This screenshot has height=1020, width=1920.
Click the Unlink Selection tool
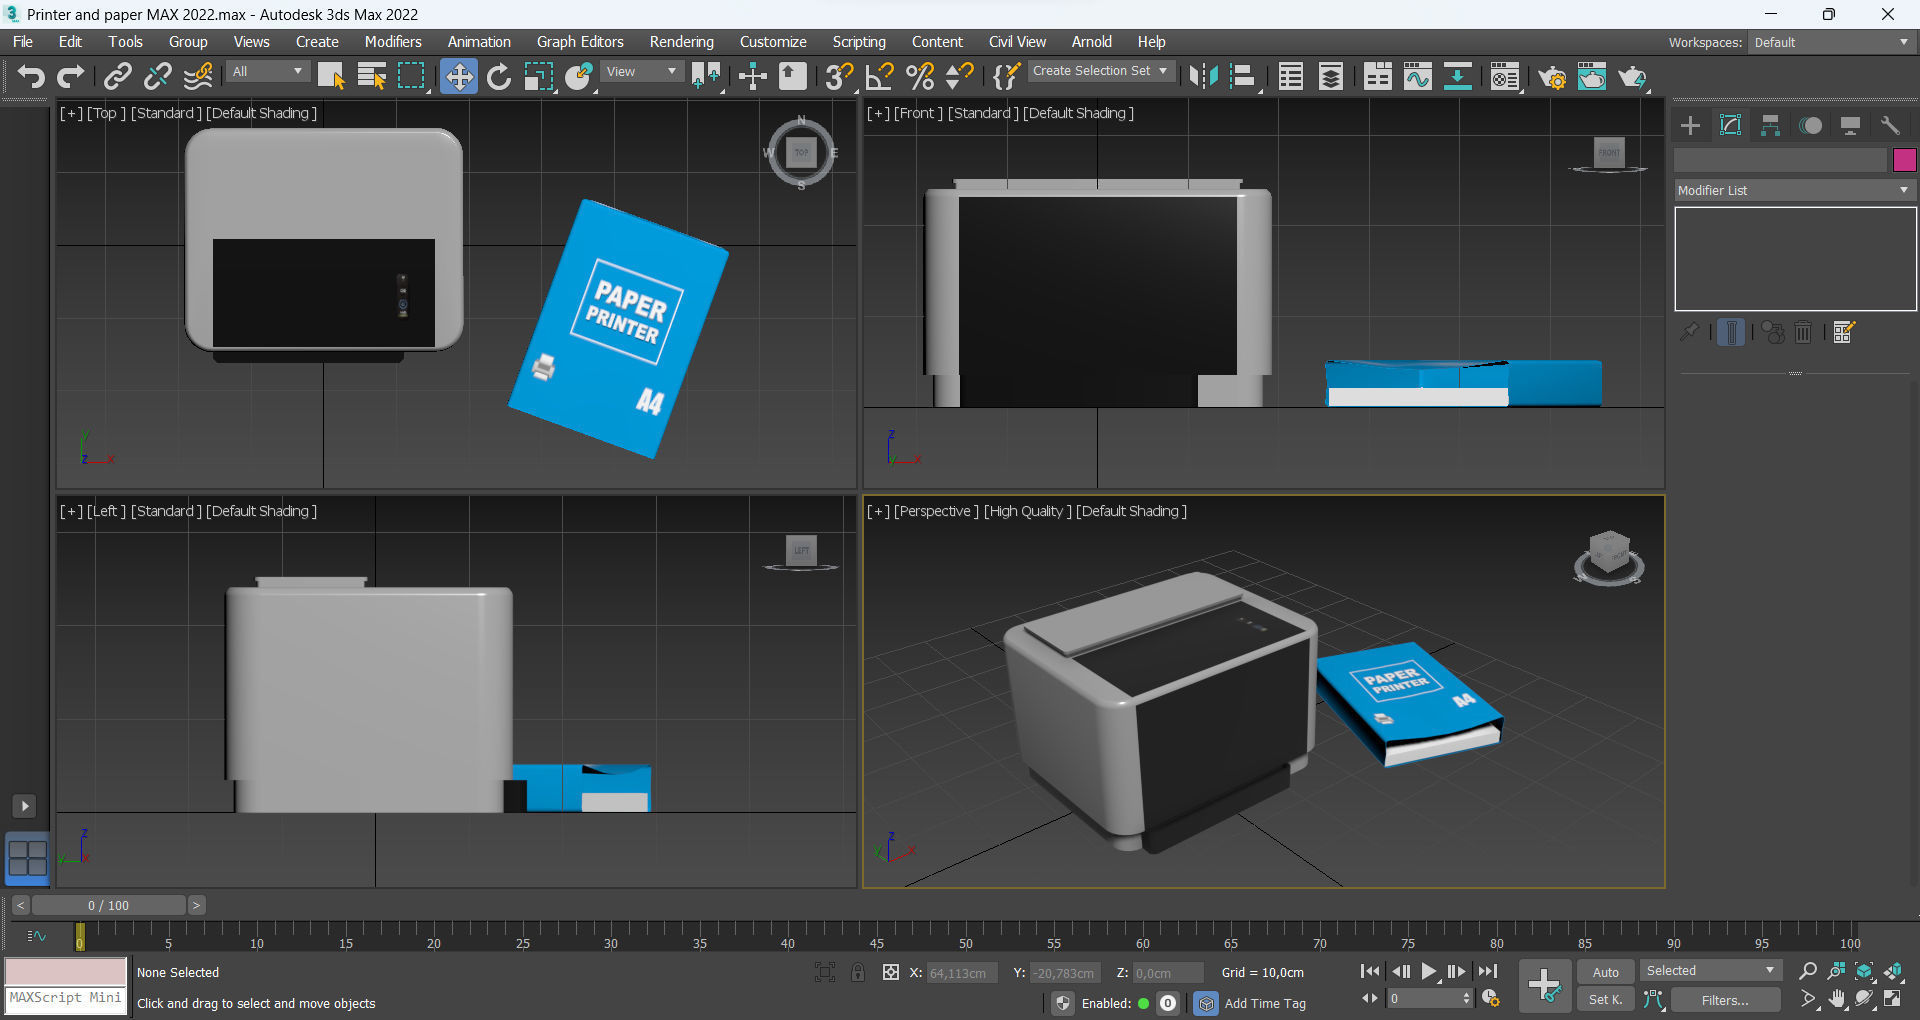click(x=158, y=76)
